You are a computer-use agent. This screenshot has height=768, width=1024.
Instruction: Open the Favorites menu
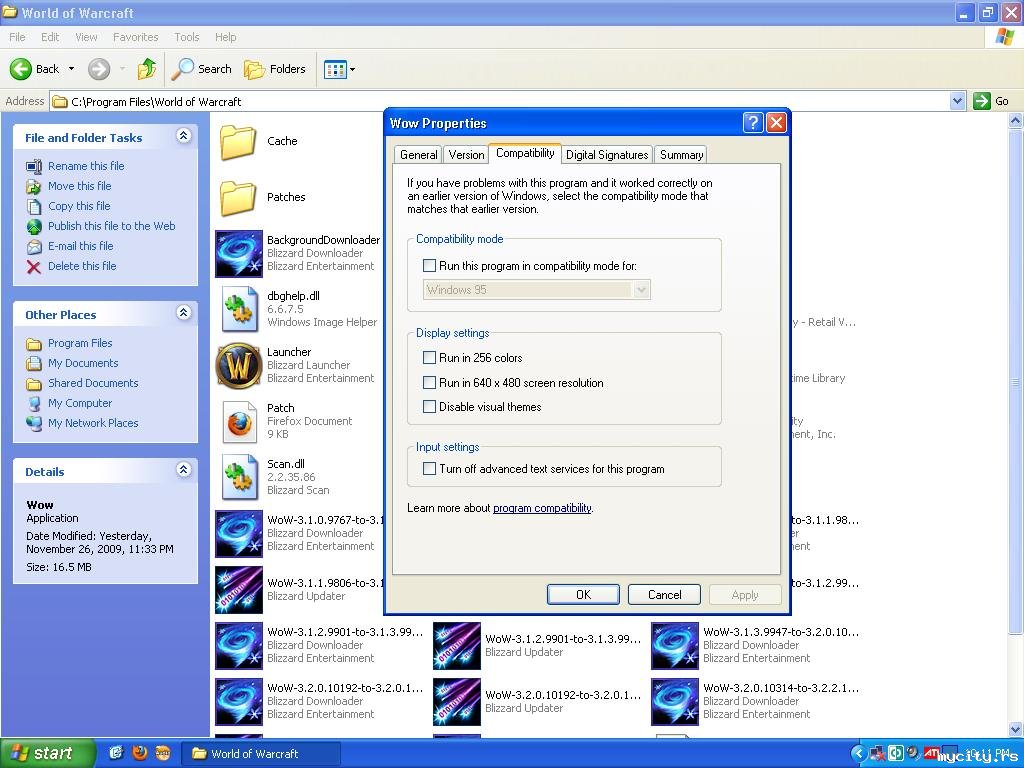click(135, 37)
